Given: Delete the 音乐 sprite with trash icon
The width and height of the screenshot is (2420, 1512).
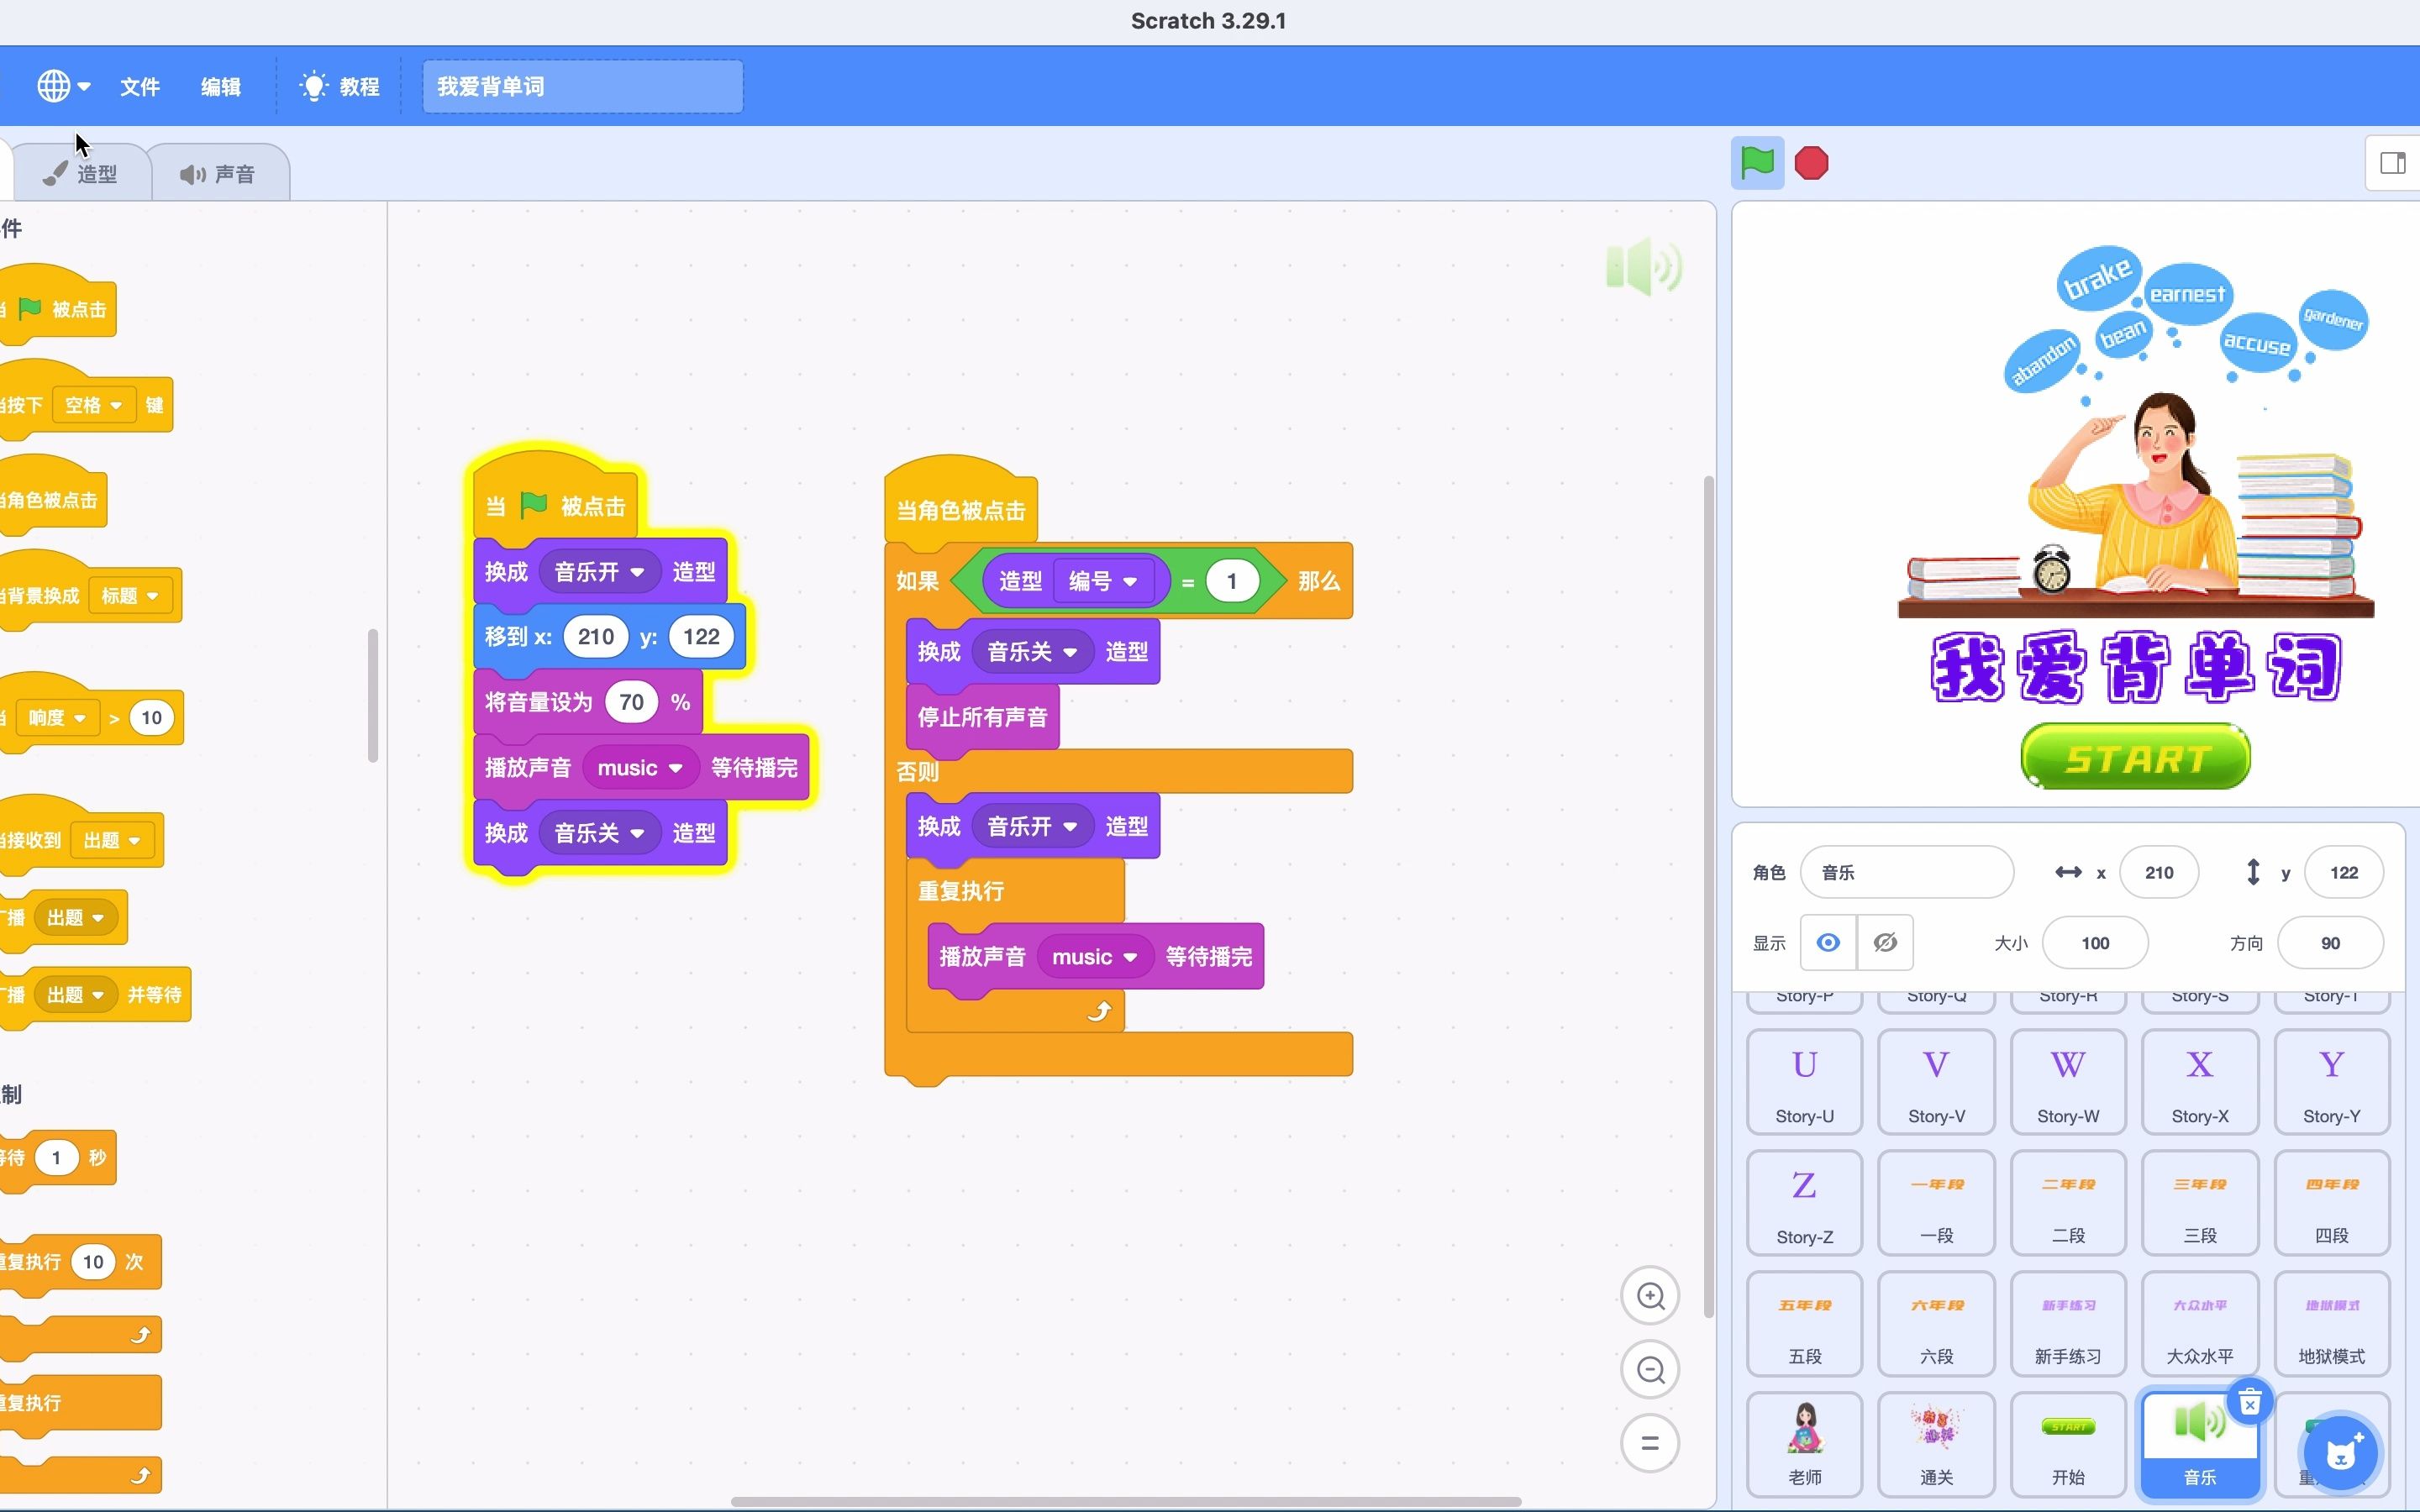Looking at the screenshot, I should (2249, 1403).
